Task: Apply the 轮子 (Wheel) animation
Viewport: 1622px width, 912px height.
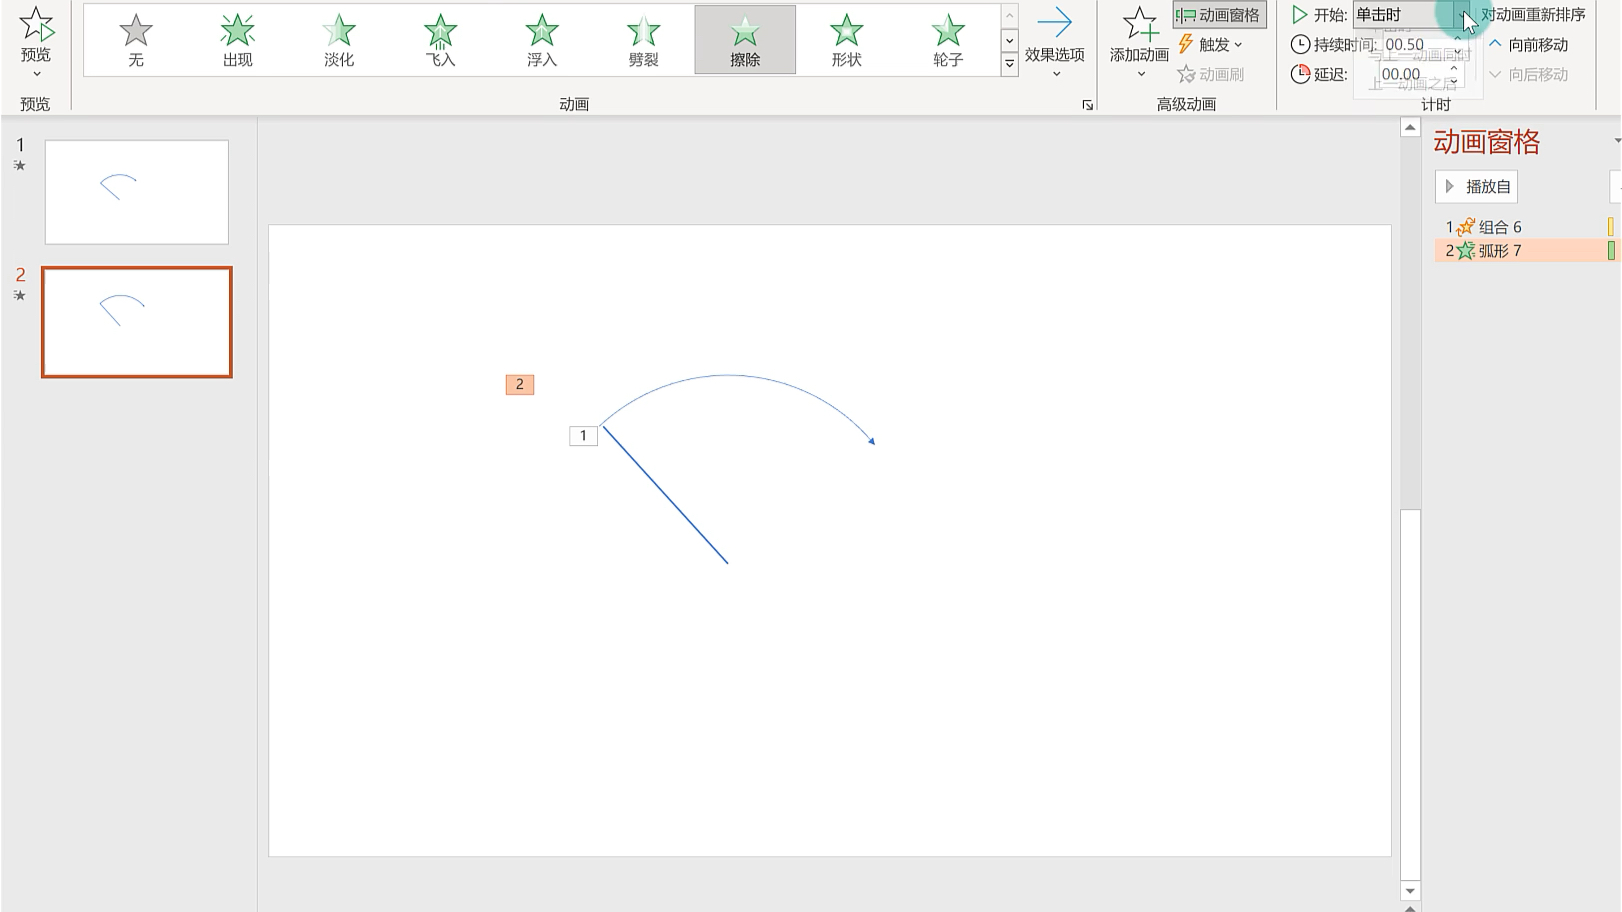Action: click(x=947, y=38)
